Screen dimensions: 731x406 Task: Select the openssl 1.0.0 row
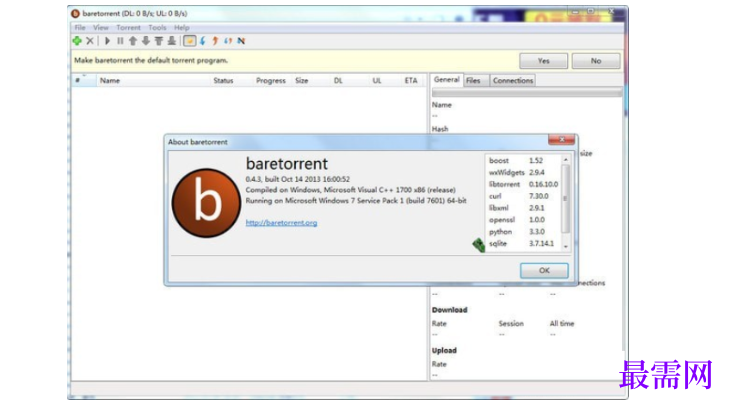point(523,220)
